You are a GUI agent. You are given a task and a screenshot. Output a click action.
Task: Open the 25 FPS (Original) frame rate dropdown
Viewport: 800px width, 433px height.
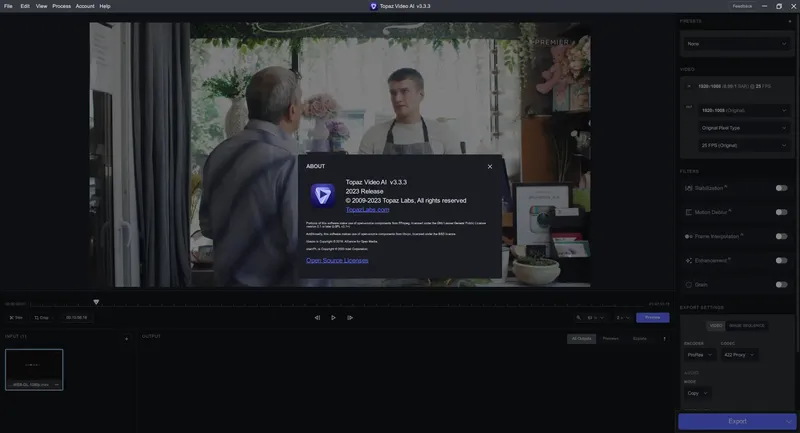[743, 145]
